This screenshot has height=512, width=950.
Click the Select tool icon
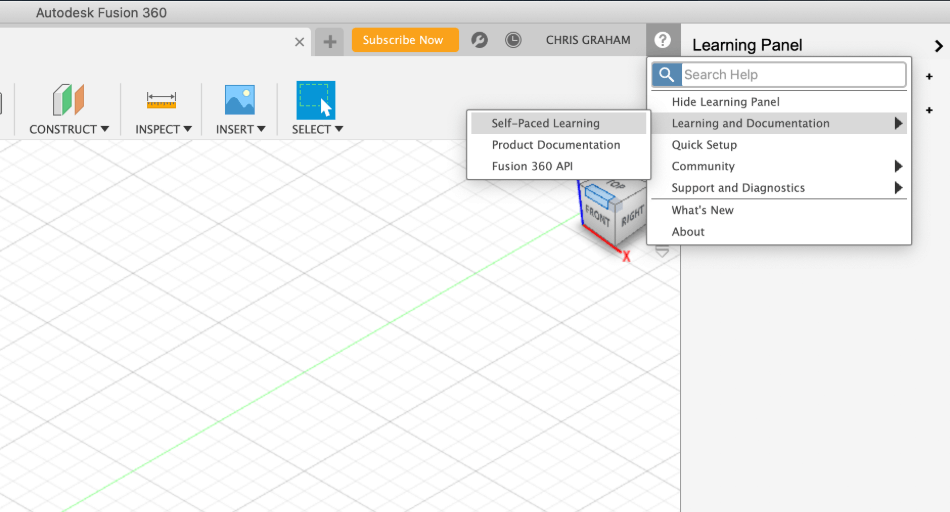tap(316, 100)
